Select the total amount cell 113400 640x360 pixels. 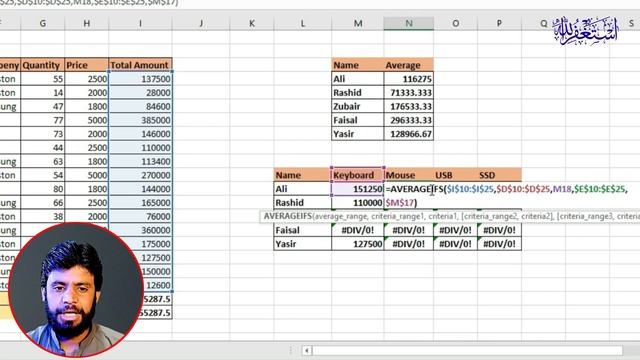[140, 161]
